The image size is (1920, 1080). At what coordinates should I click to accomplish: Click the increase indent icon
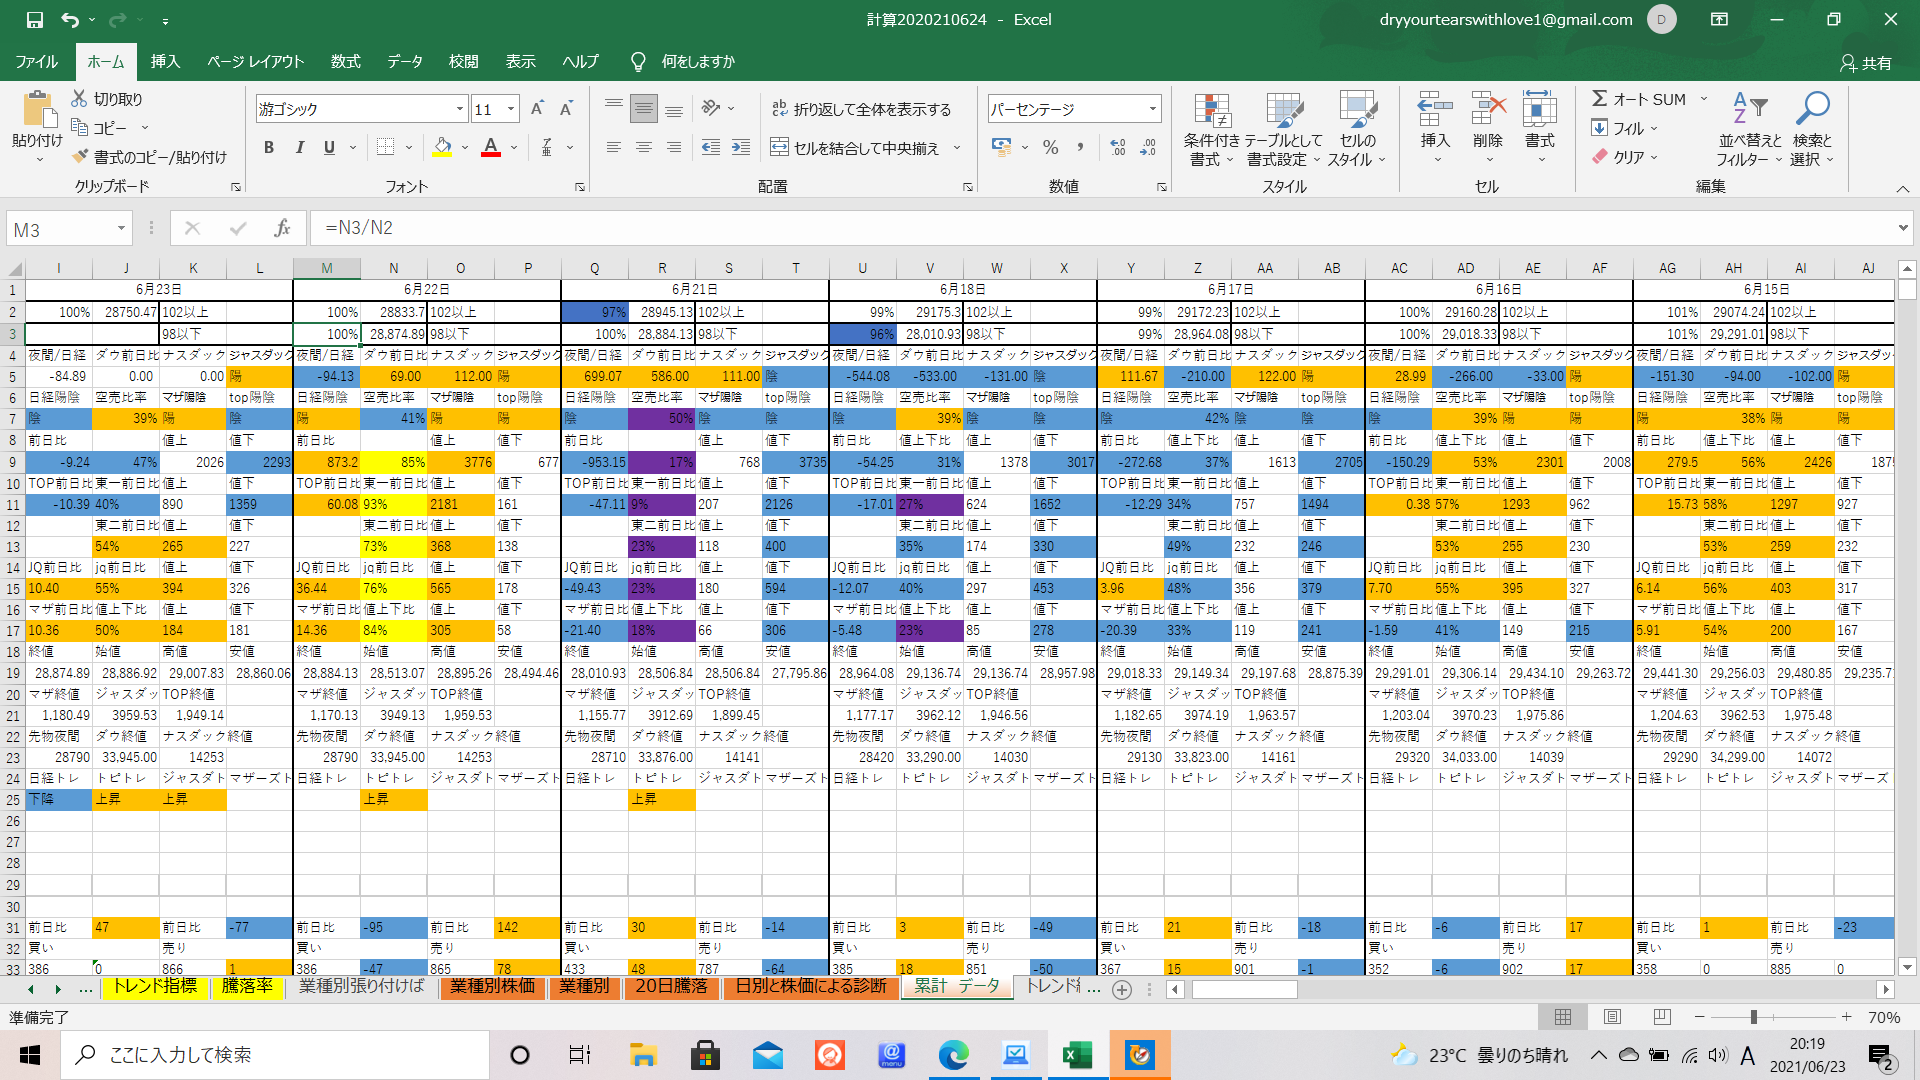pos(741,148)
